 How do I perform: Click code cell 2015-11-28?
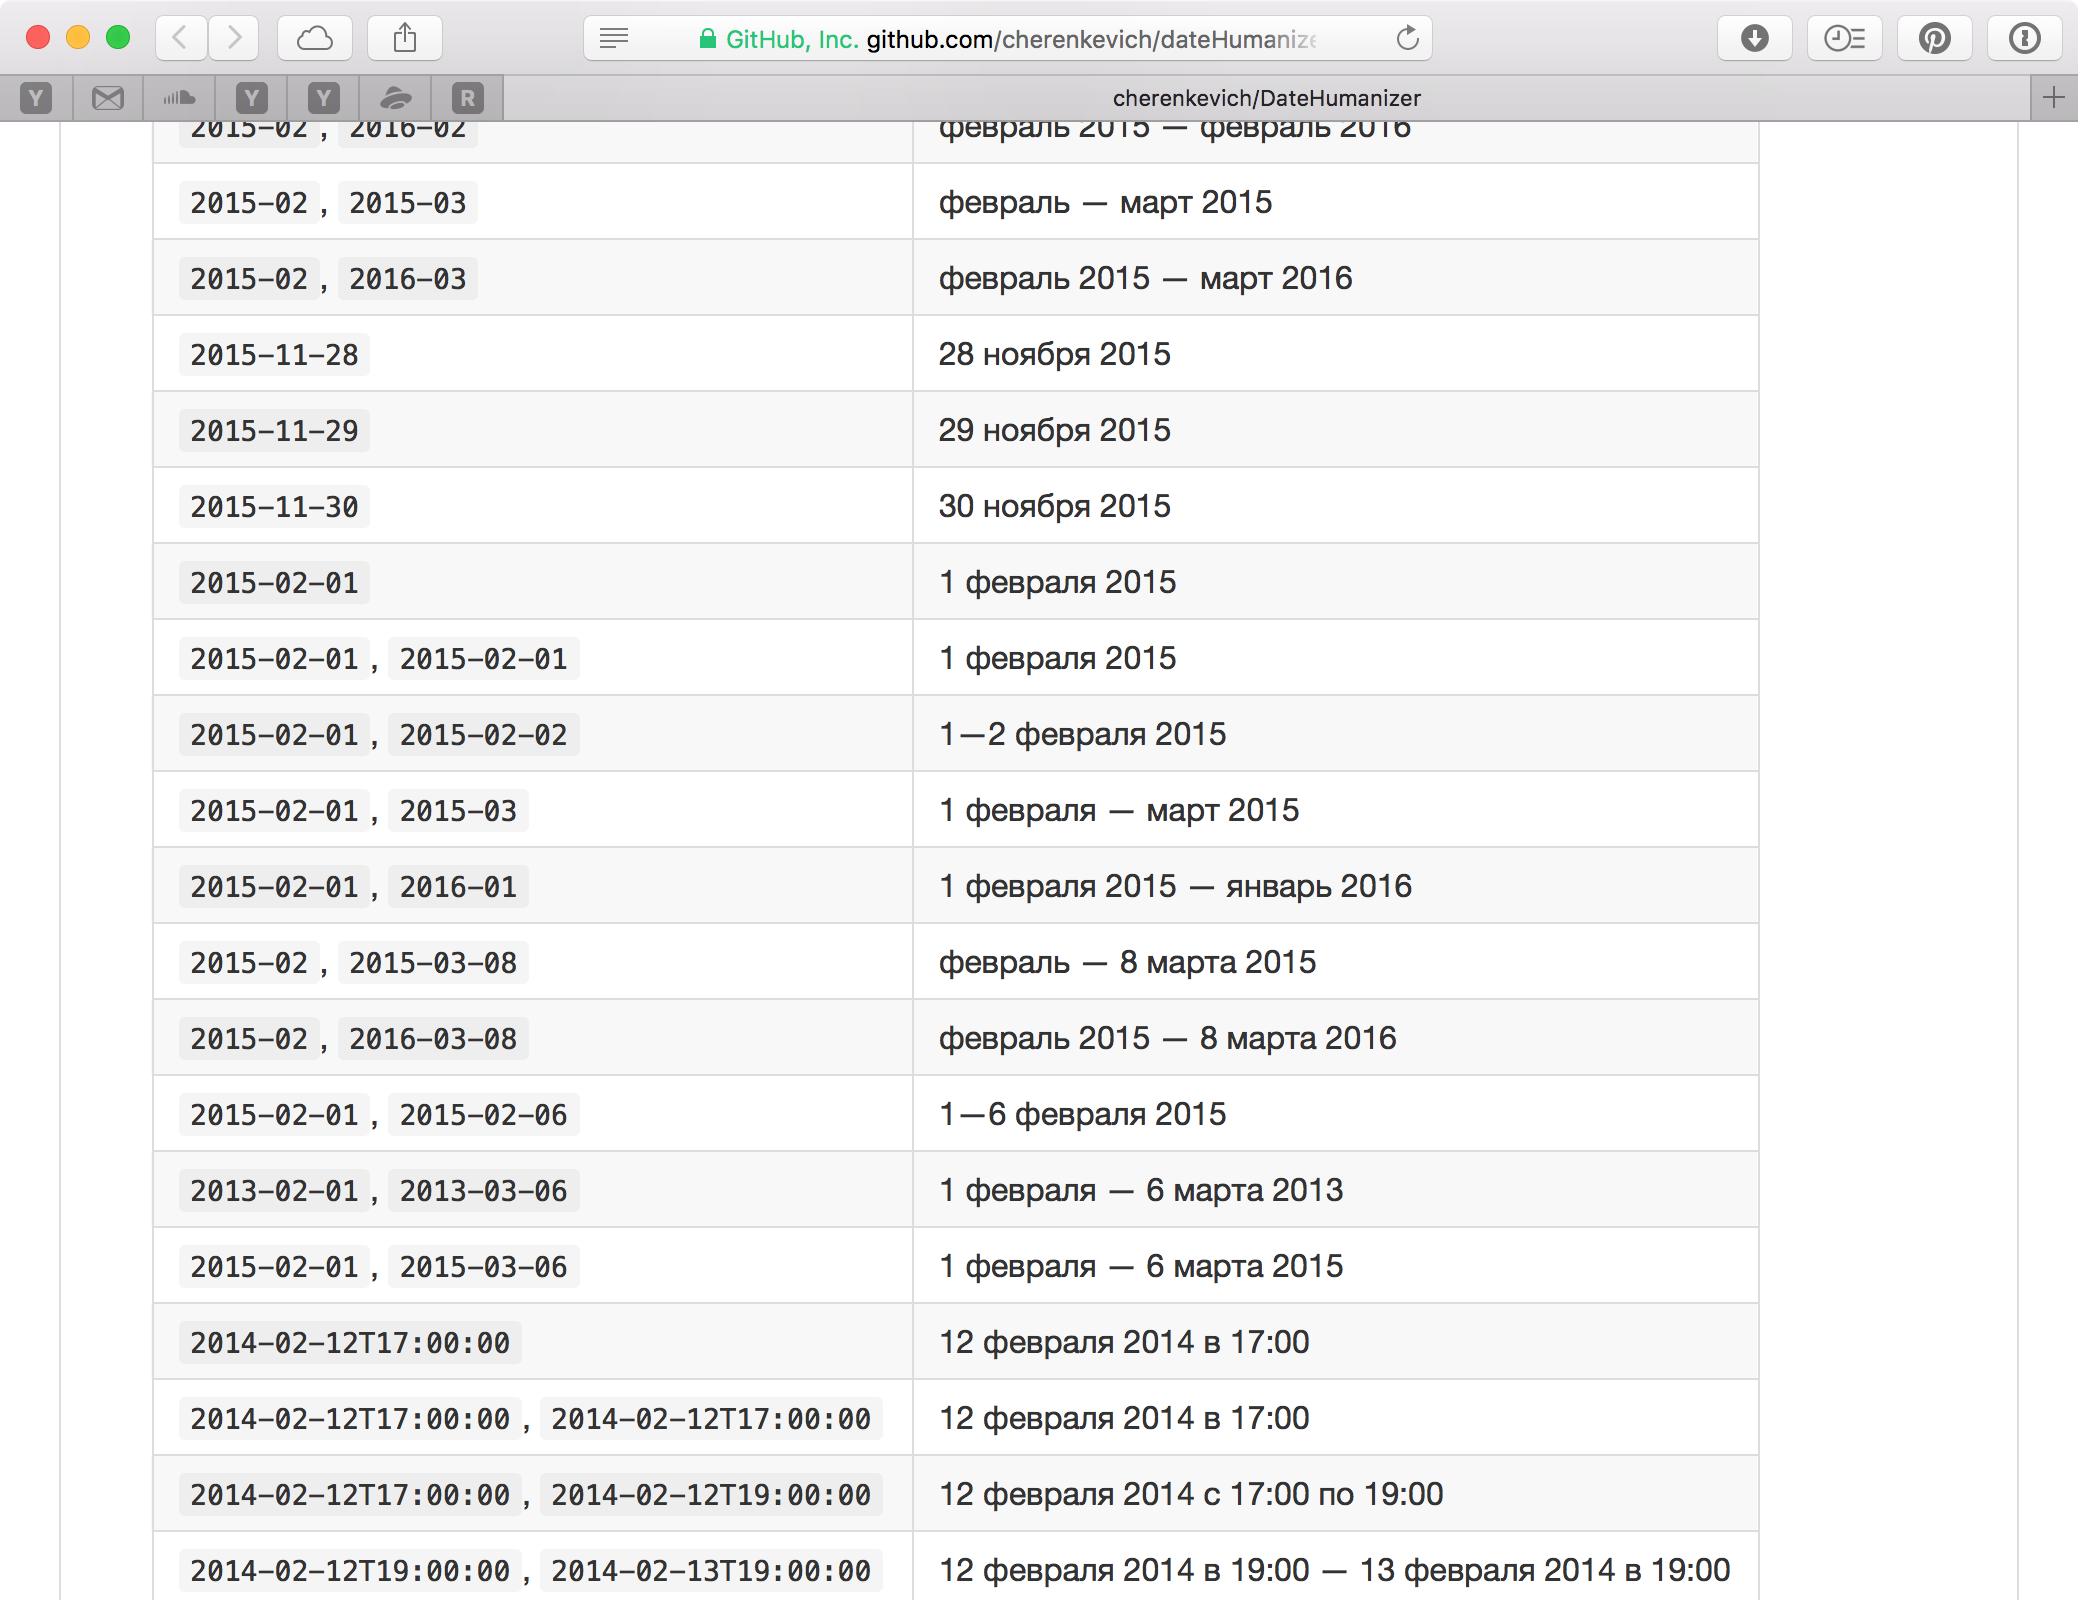coord(274,355)
